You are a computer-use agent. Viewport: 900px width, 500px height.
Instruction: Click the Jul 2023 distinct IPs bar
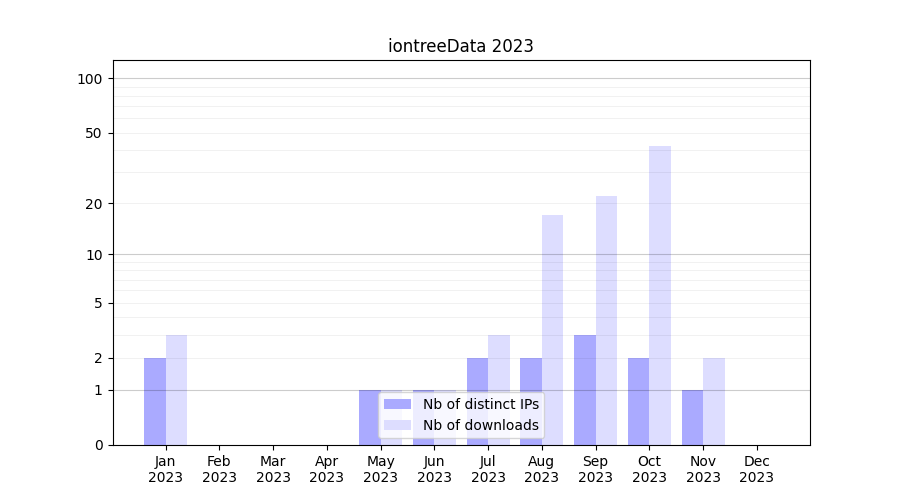tap(477, 401)
